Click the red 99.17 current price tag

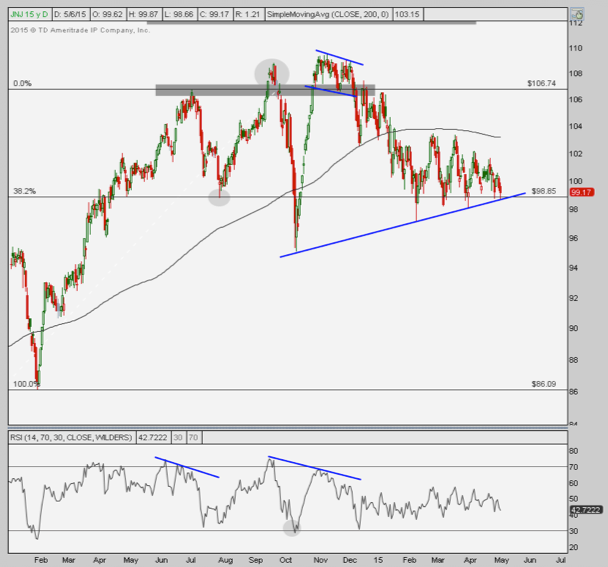click(582, 191)
